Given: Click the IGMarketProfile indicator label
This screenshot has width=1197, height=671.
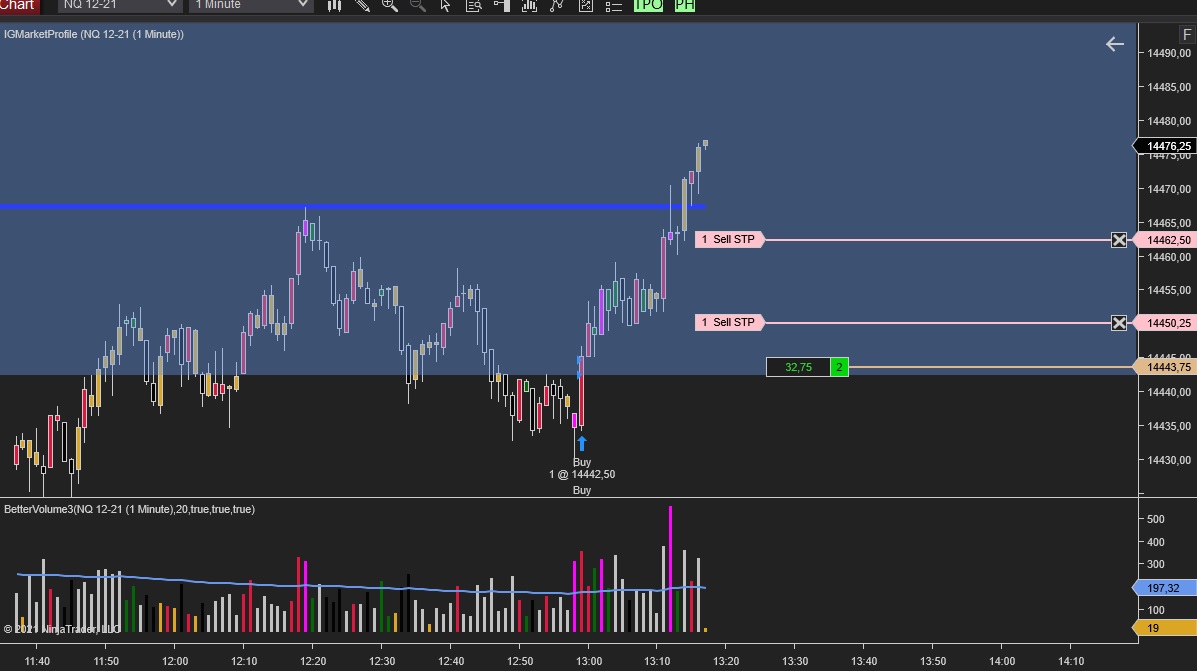Looking at the screenshot, I should coord(94,34).
